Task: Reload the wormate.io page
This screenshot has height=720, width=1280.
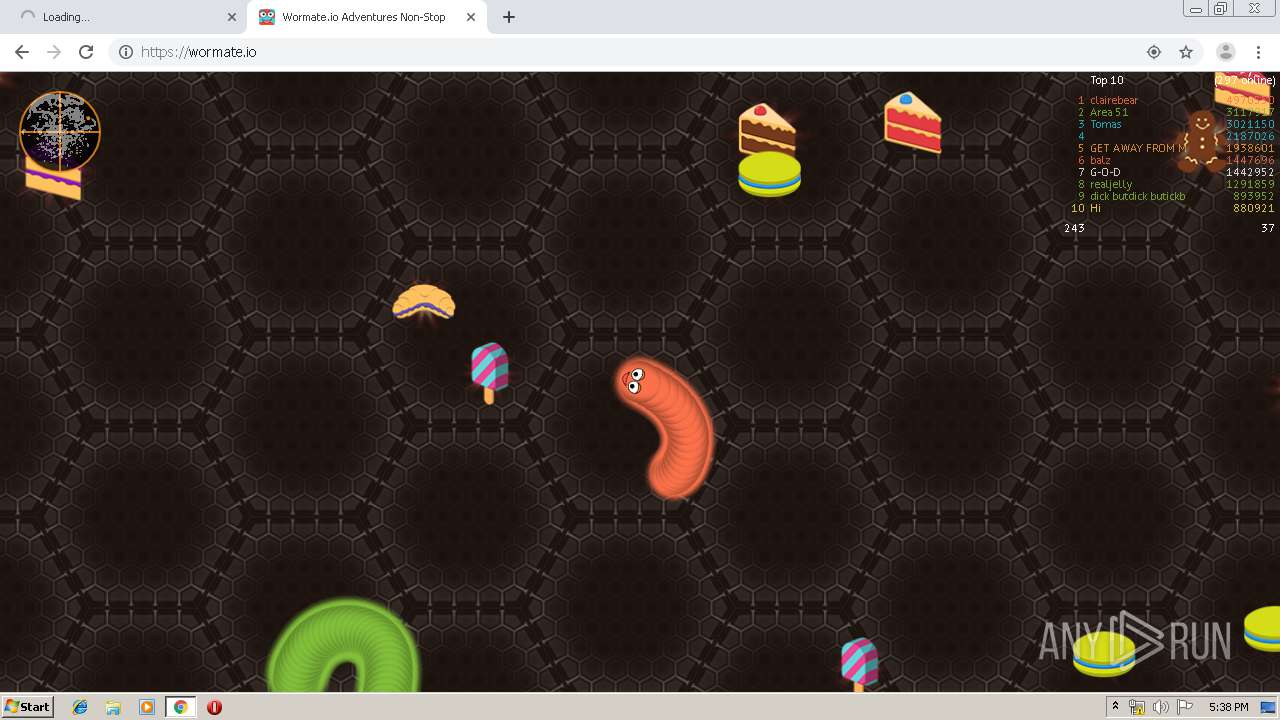Action: (x=86, y=52)
